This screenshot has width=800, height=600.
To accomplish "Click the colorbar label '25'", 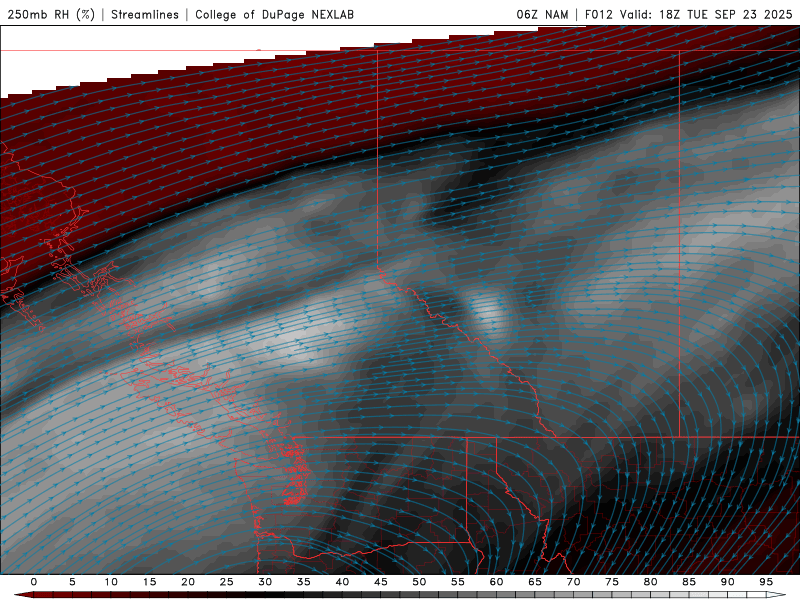I will (227, 582).
